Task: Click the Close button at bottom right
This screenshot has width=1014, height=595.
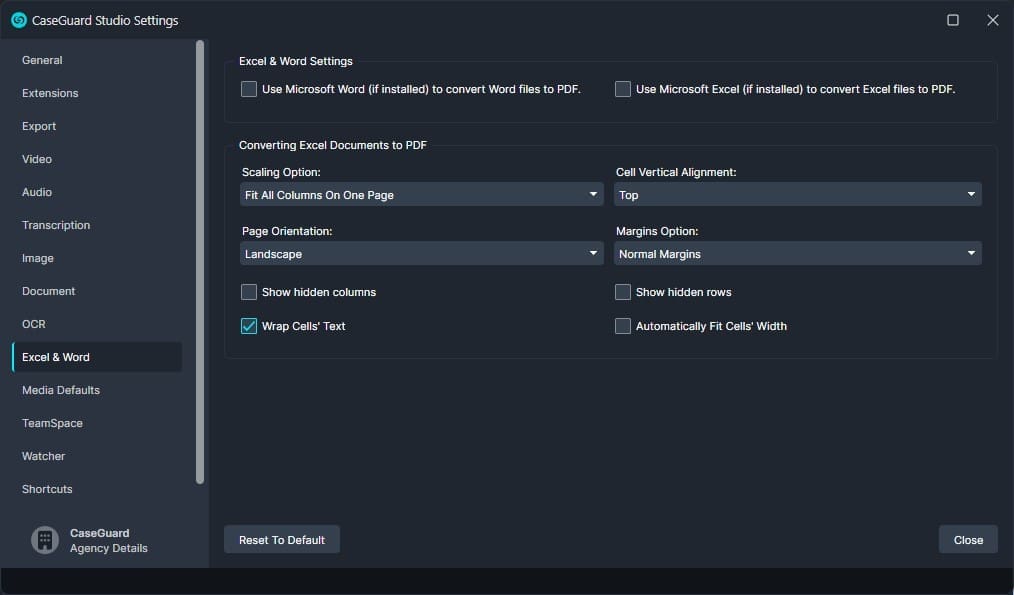Action: (967, 540)
